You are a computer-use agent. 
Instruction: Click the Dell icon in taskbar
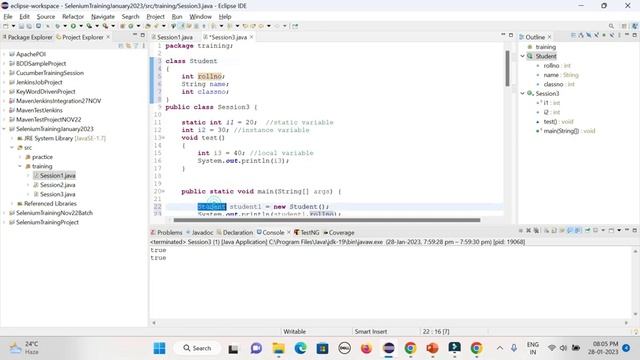pos(344,348)
